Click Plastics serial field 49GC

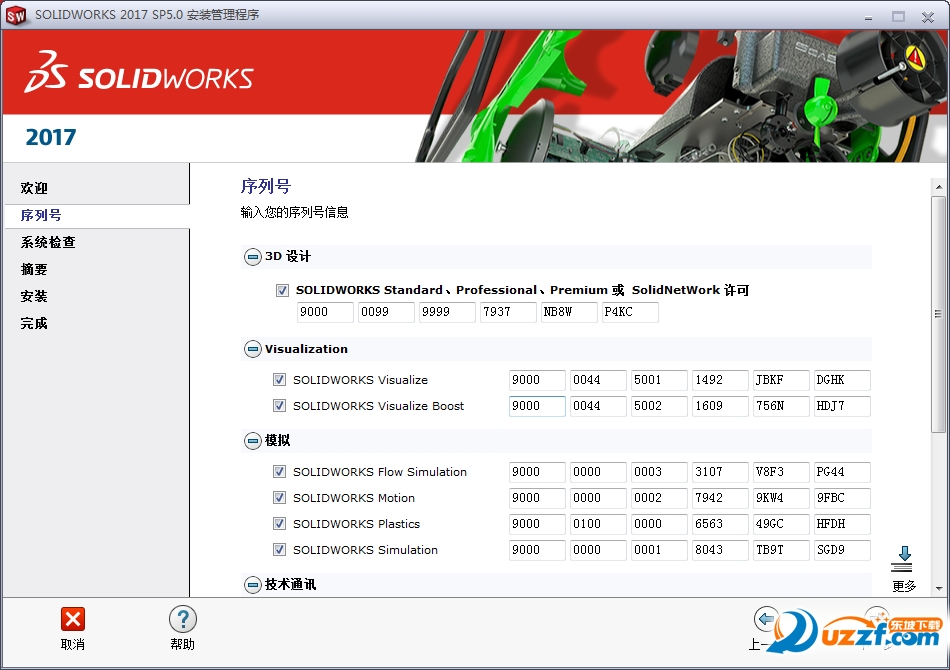(x=781, y=524)
